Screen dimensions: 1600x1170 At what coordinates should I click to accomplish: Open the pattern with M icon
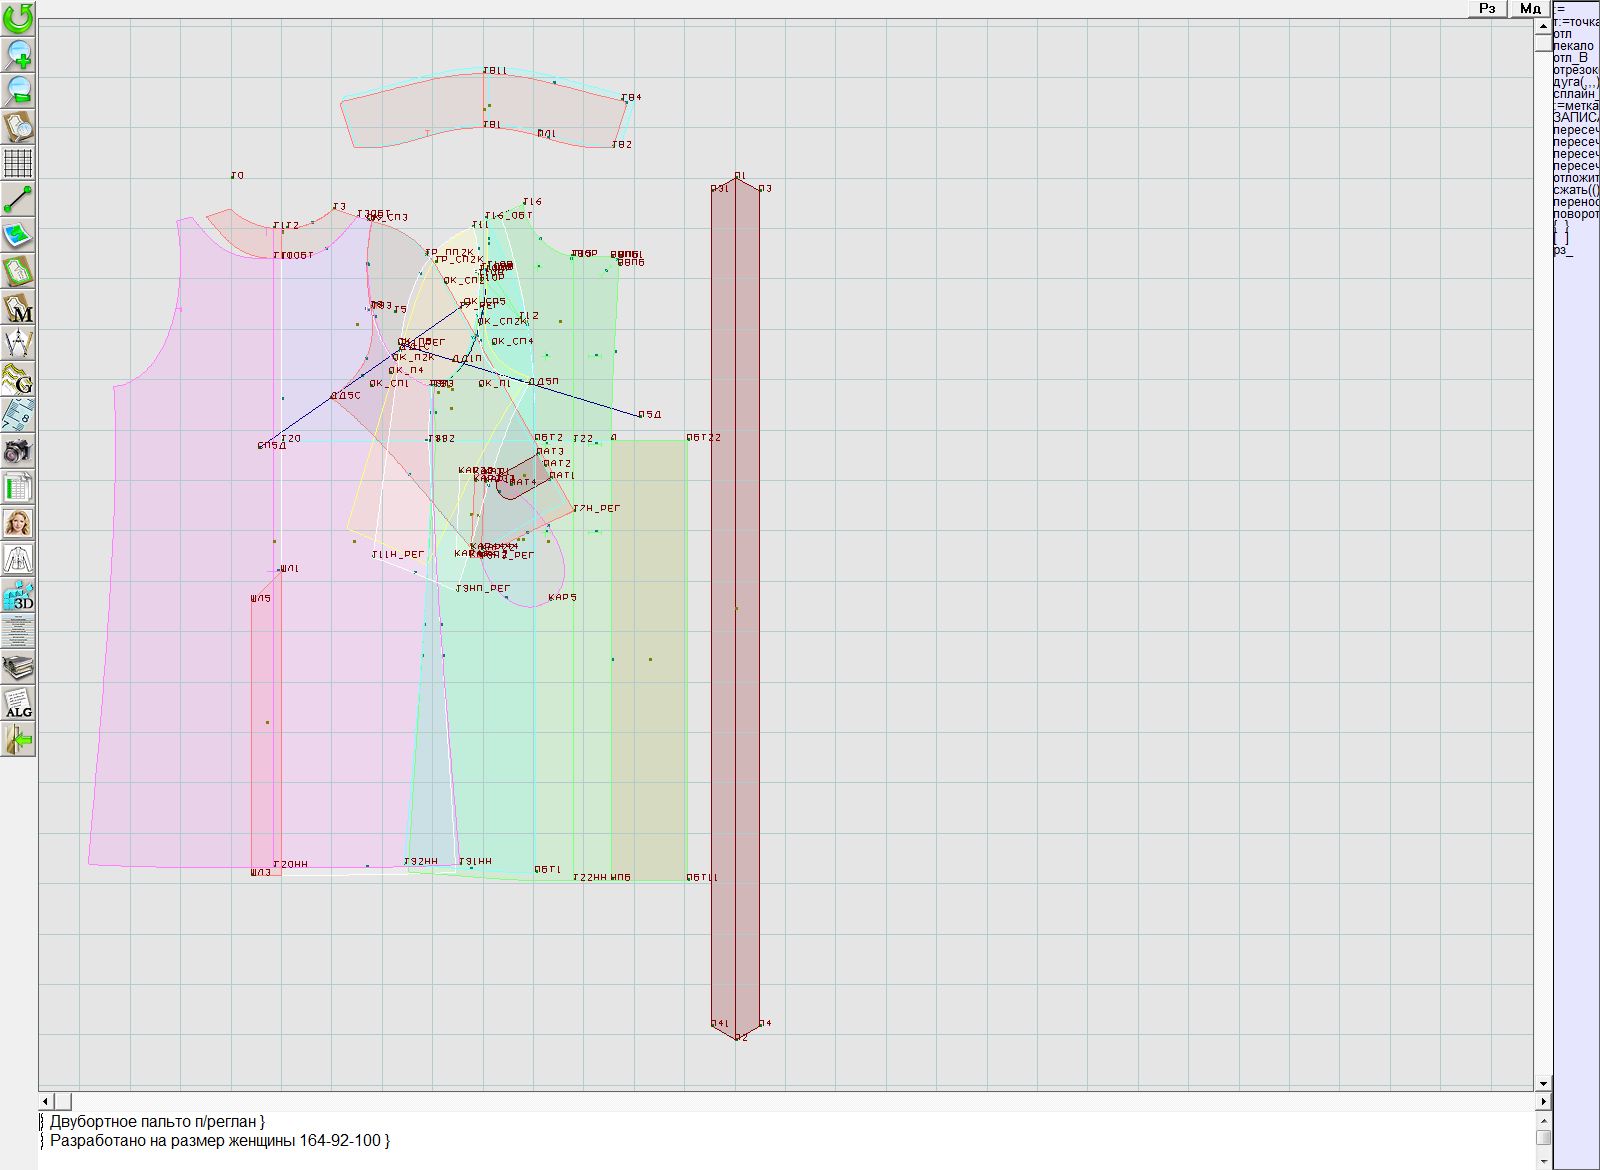(18, 308)
